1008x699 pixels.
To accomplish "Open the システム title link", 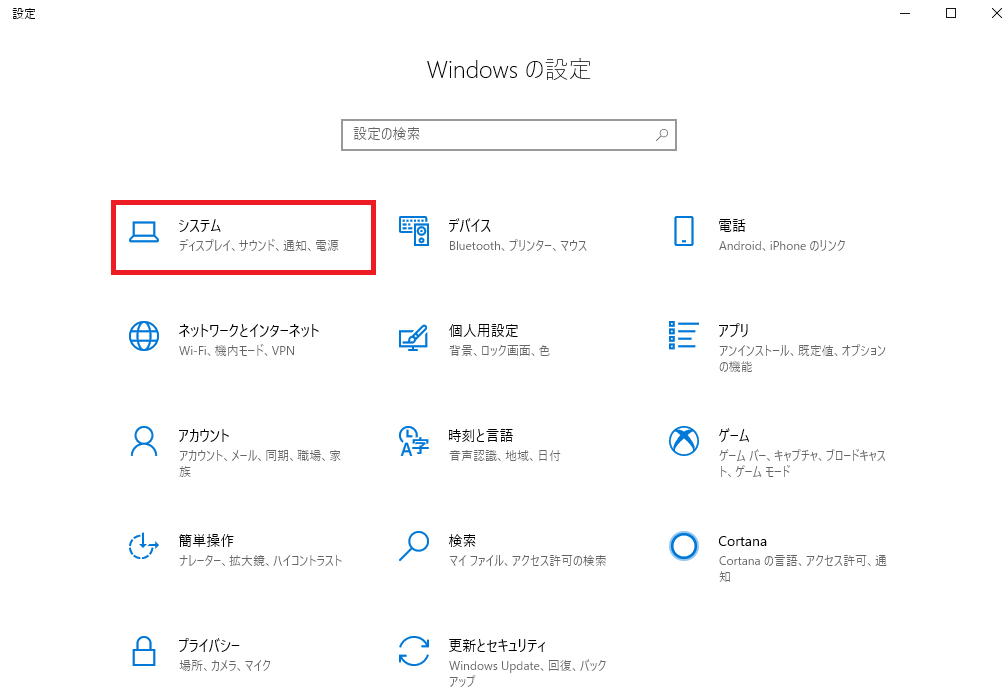I will (x=200, y=226).
